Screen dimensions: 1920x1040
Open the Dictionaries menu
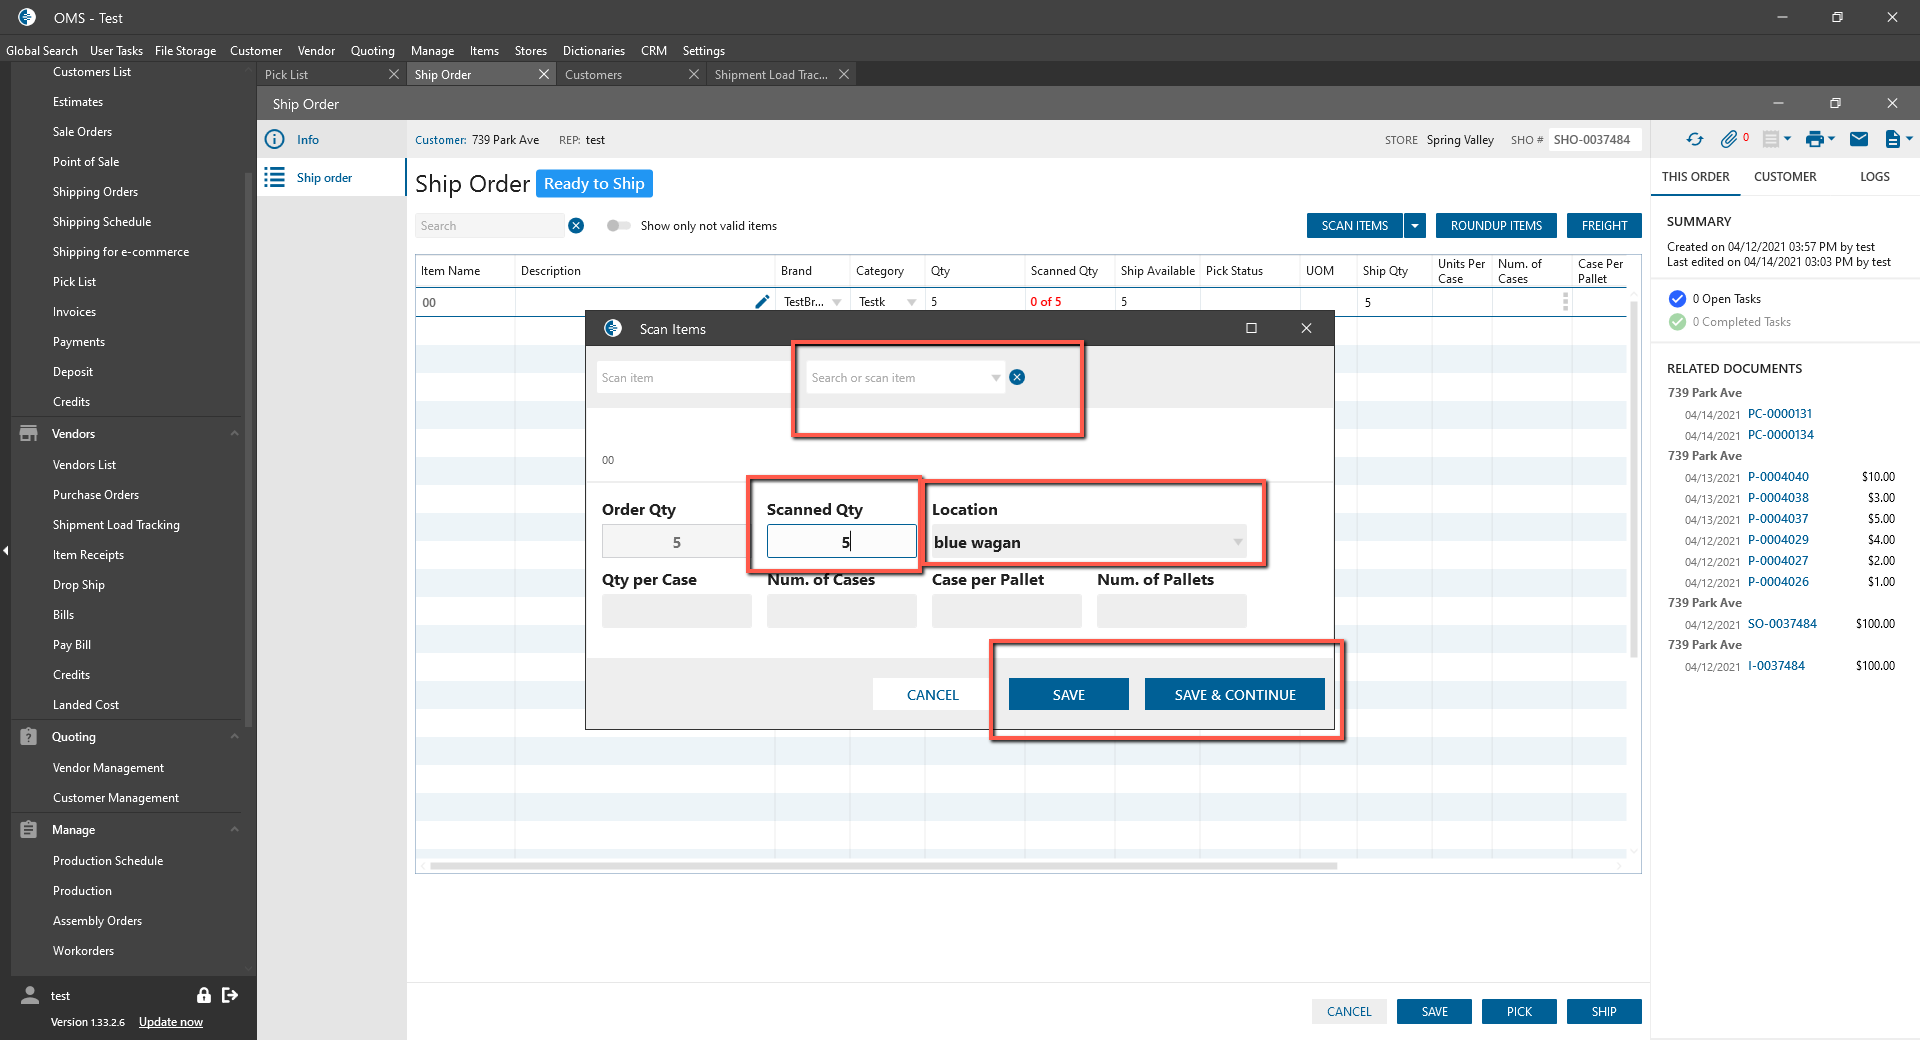point(594,51)
